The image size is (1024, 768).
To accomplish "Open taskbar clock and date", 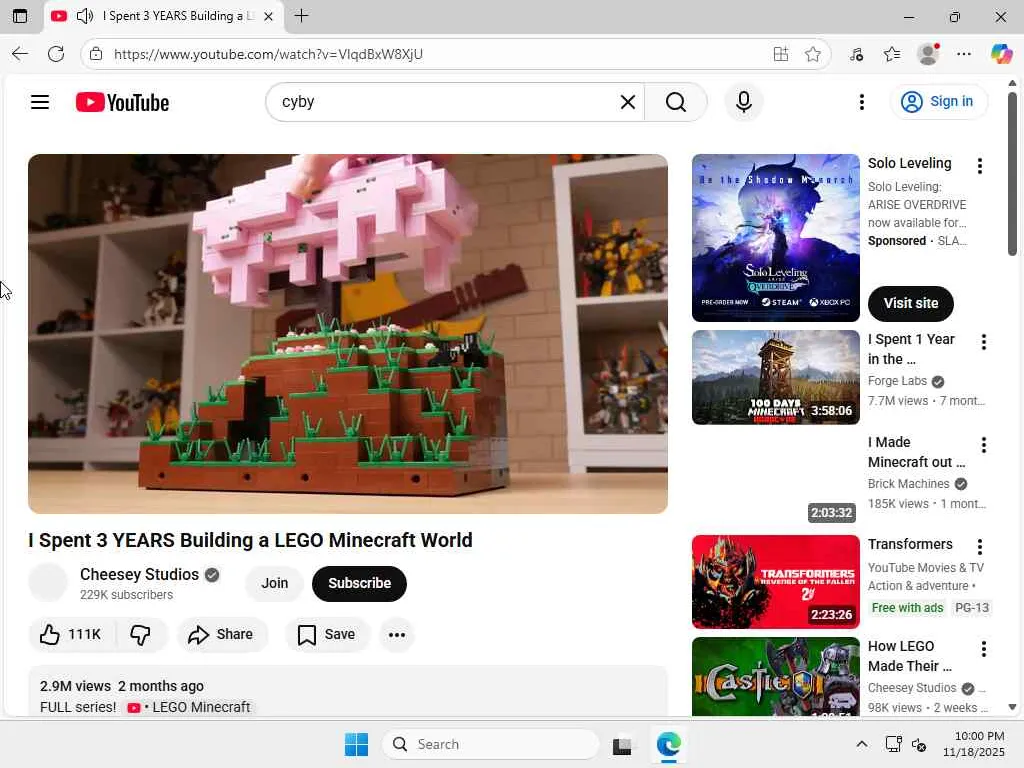I will tap(973, 744).
